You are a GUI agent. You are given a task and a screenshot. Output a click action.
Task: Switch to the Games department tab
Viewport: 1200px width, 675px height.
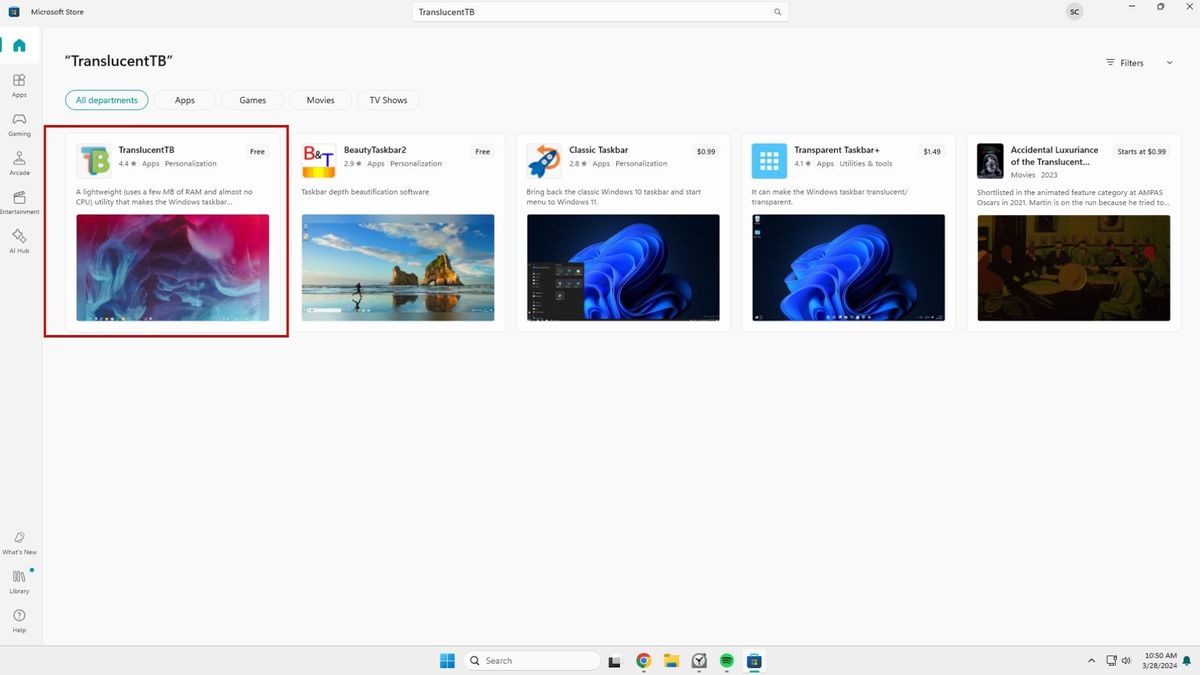(252, 100)
